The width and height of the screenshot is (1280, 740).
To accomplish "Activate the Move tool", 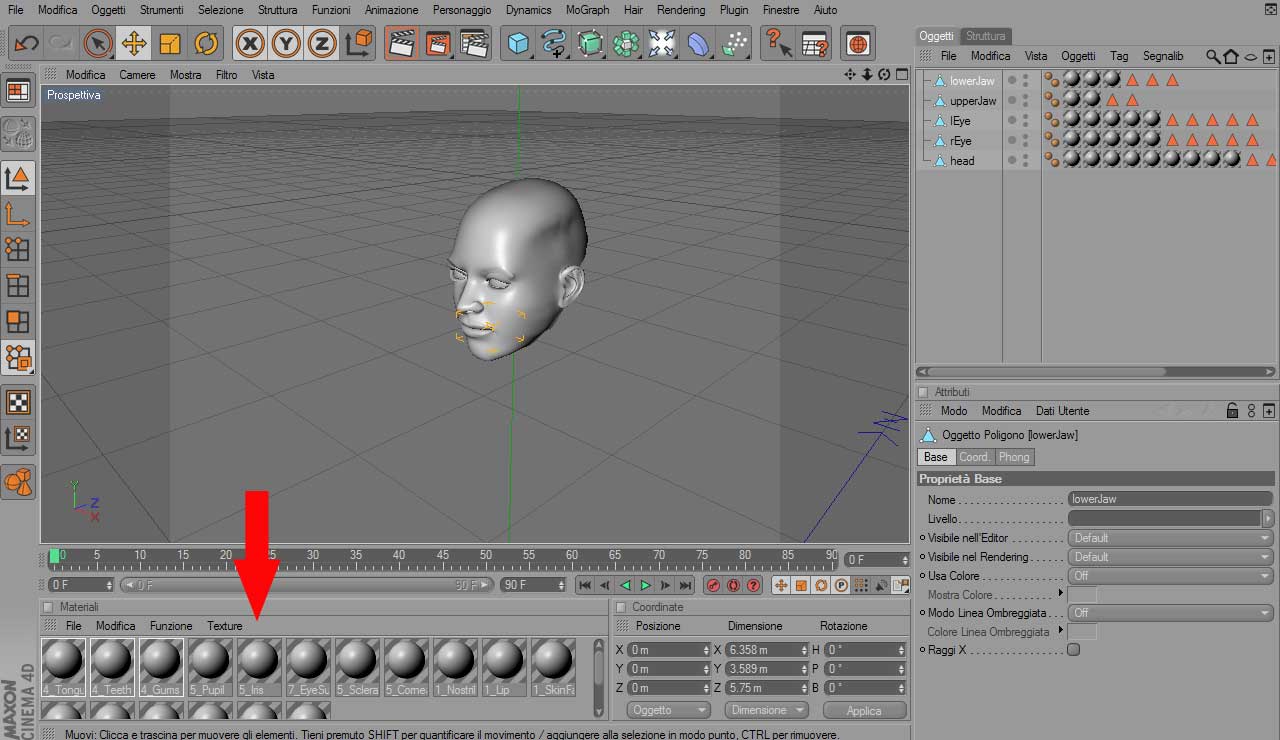I will click(x=134, y=43).
